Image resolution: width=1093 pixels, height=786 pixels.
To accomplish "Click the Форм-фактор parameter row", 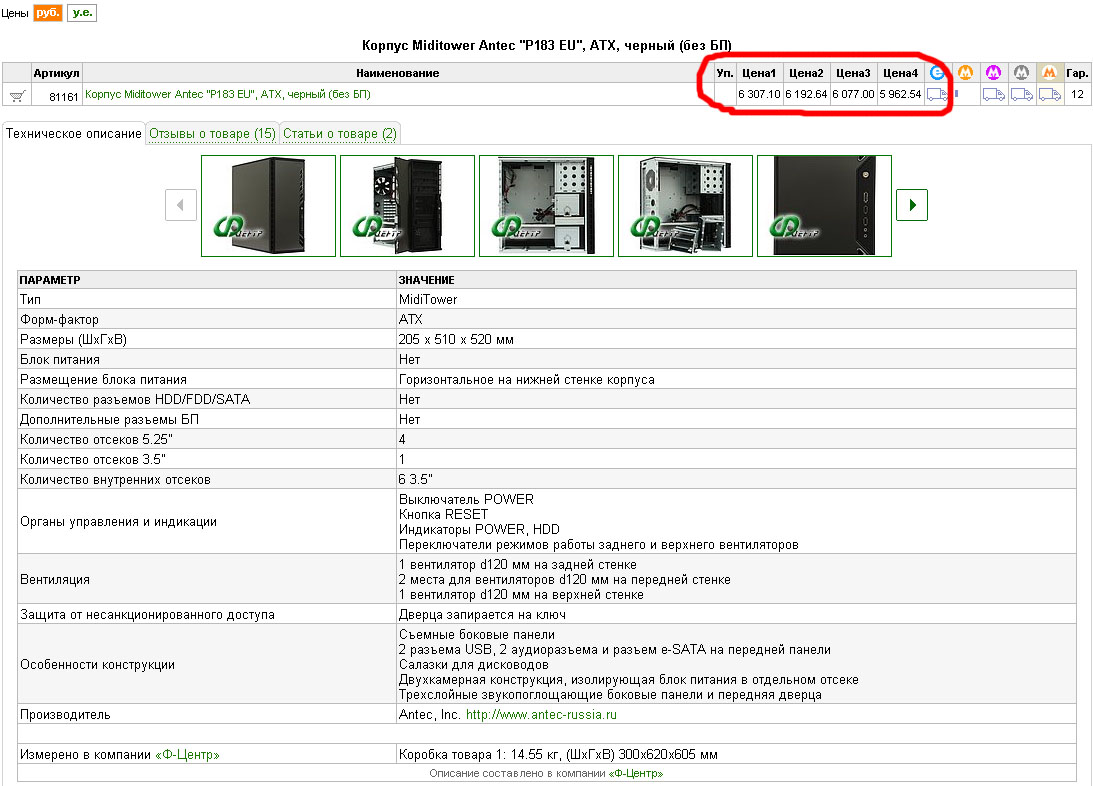I will (x=547, y=319).
